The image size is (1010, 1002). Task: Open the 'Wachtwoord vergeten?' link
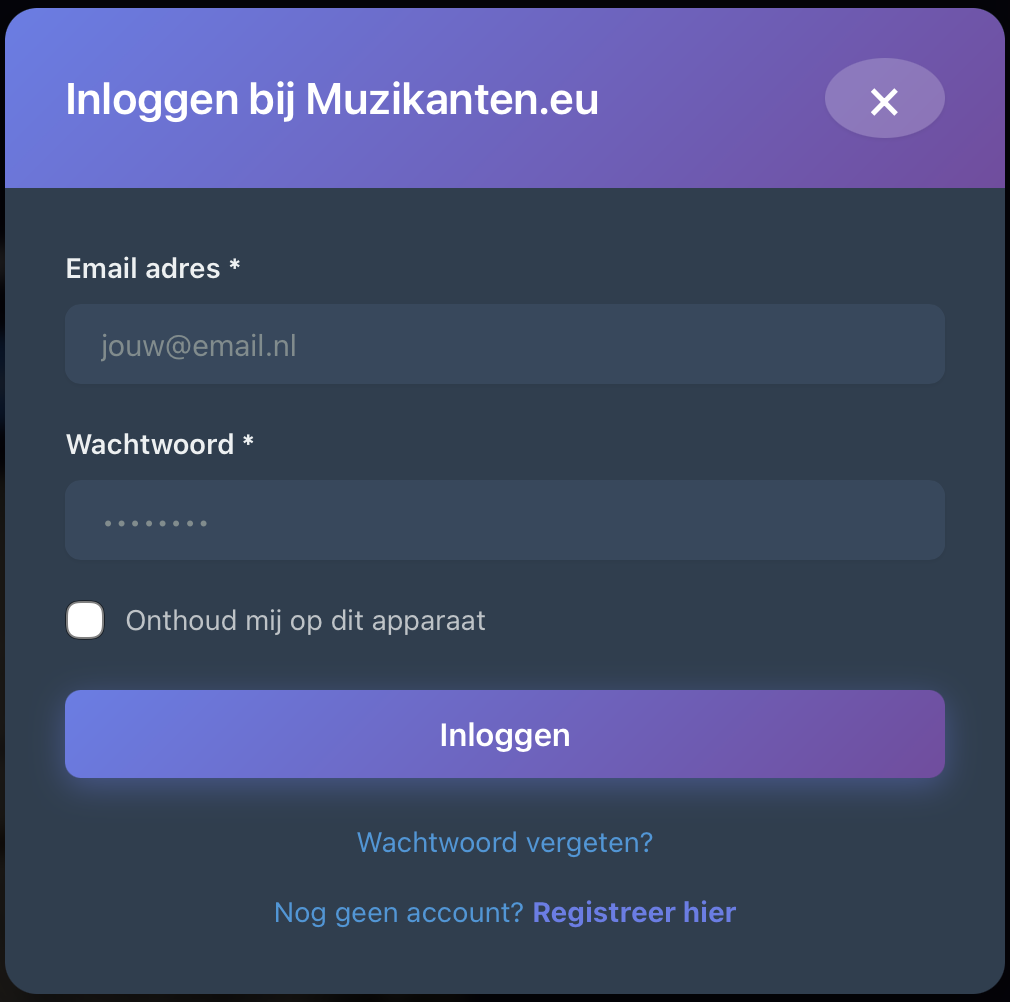504,842
